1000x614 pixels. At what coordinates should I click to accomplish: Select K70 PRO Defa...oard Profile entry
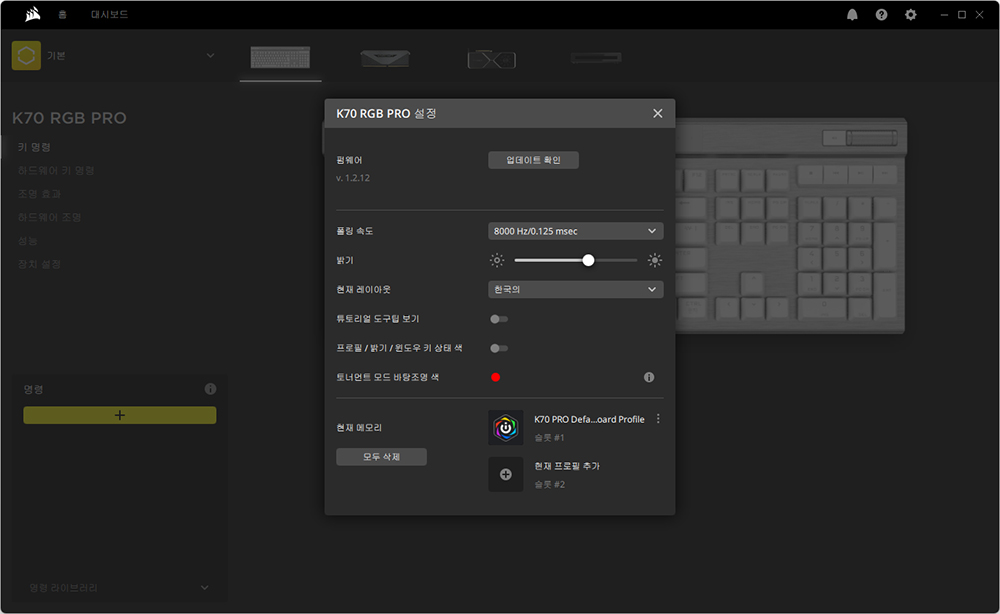point(589,420)
